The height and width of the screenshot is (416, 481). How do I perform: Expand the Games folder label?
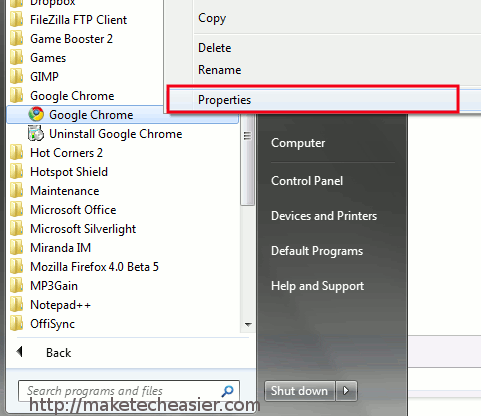(x=48, y=58)
